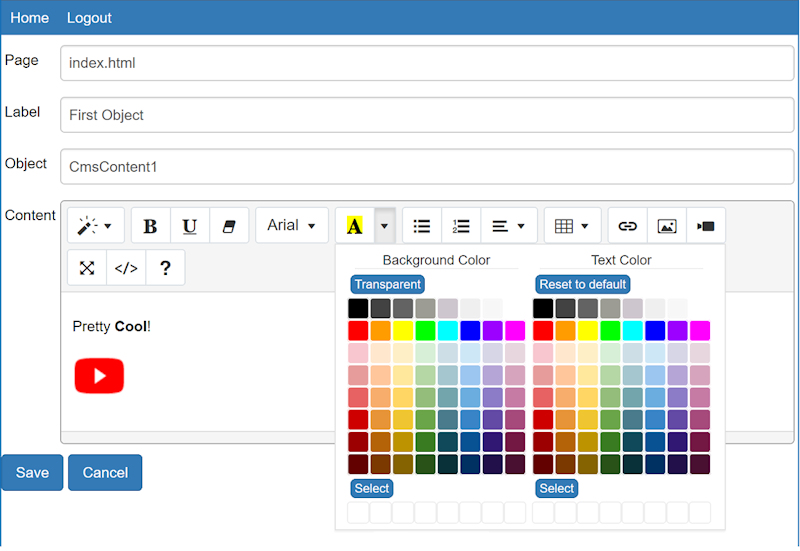Toggle fullscreen editor mode
This screenshot has height=551, width=800.
87,268
